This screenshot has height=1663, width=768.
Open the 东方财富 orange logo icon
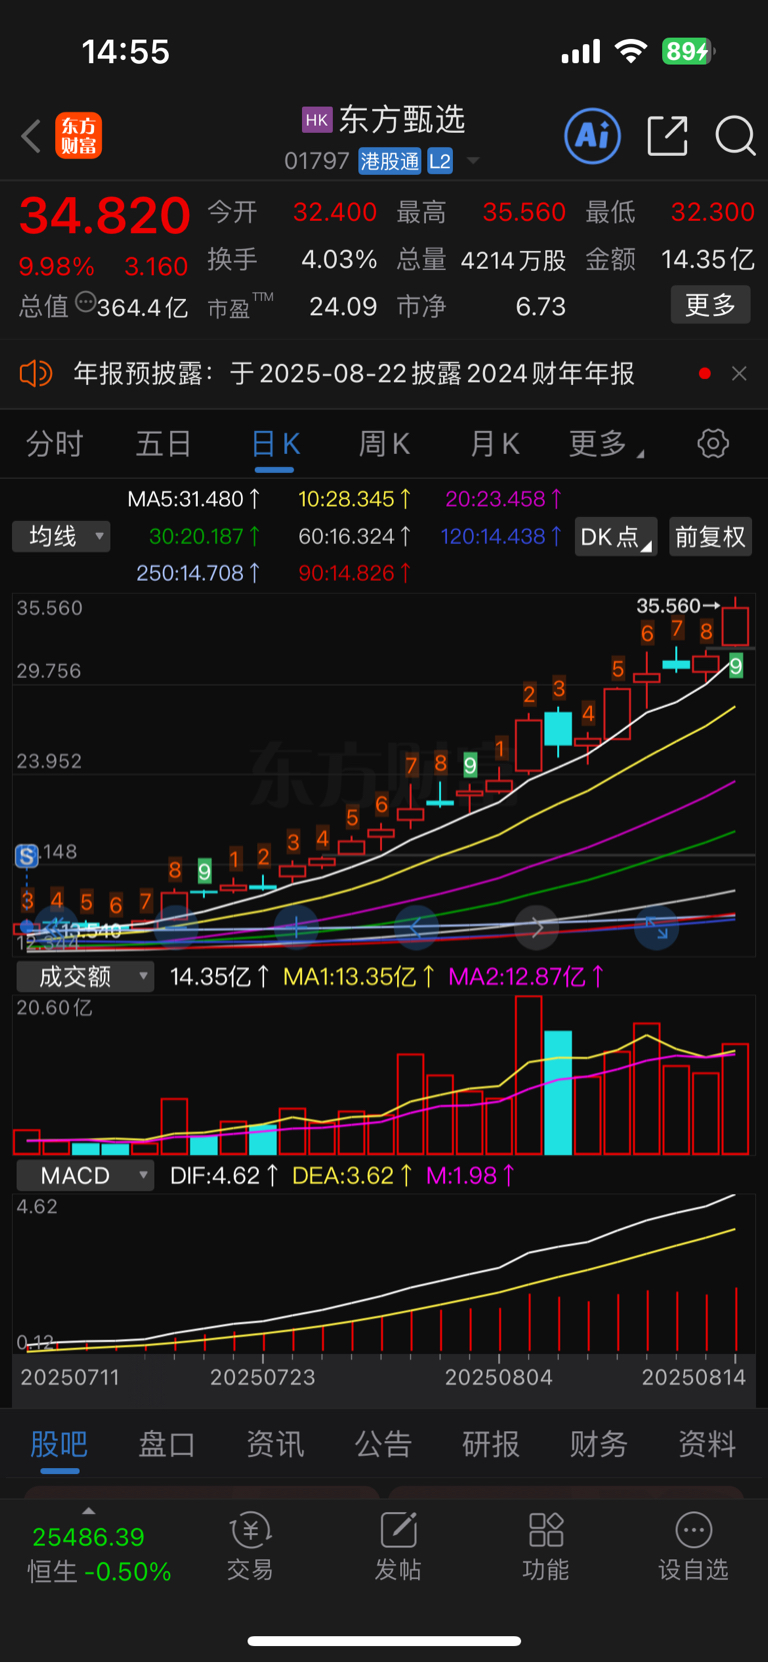[78, 136]
